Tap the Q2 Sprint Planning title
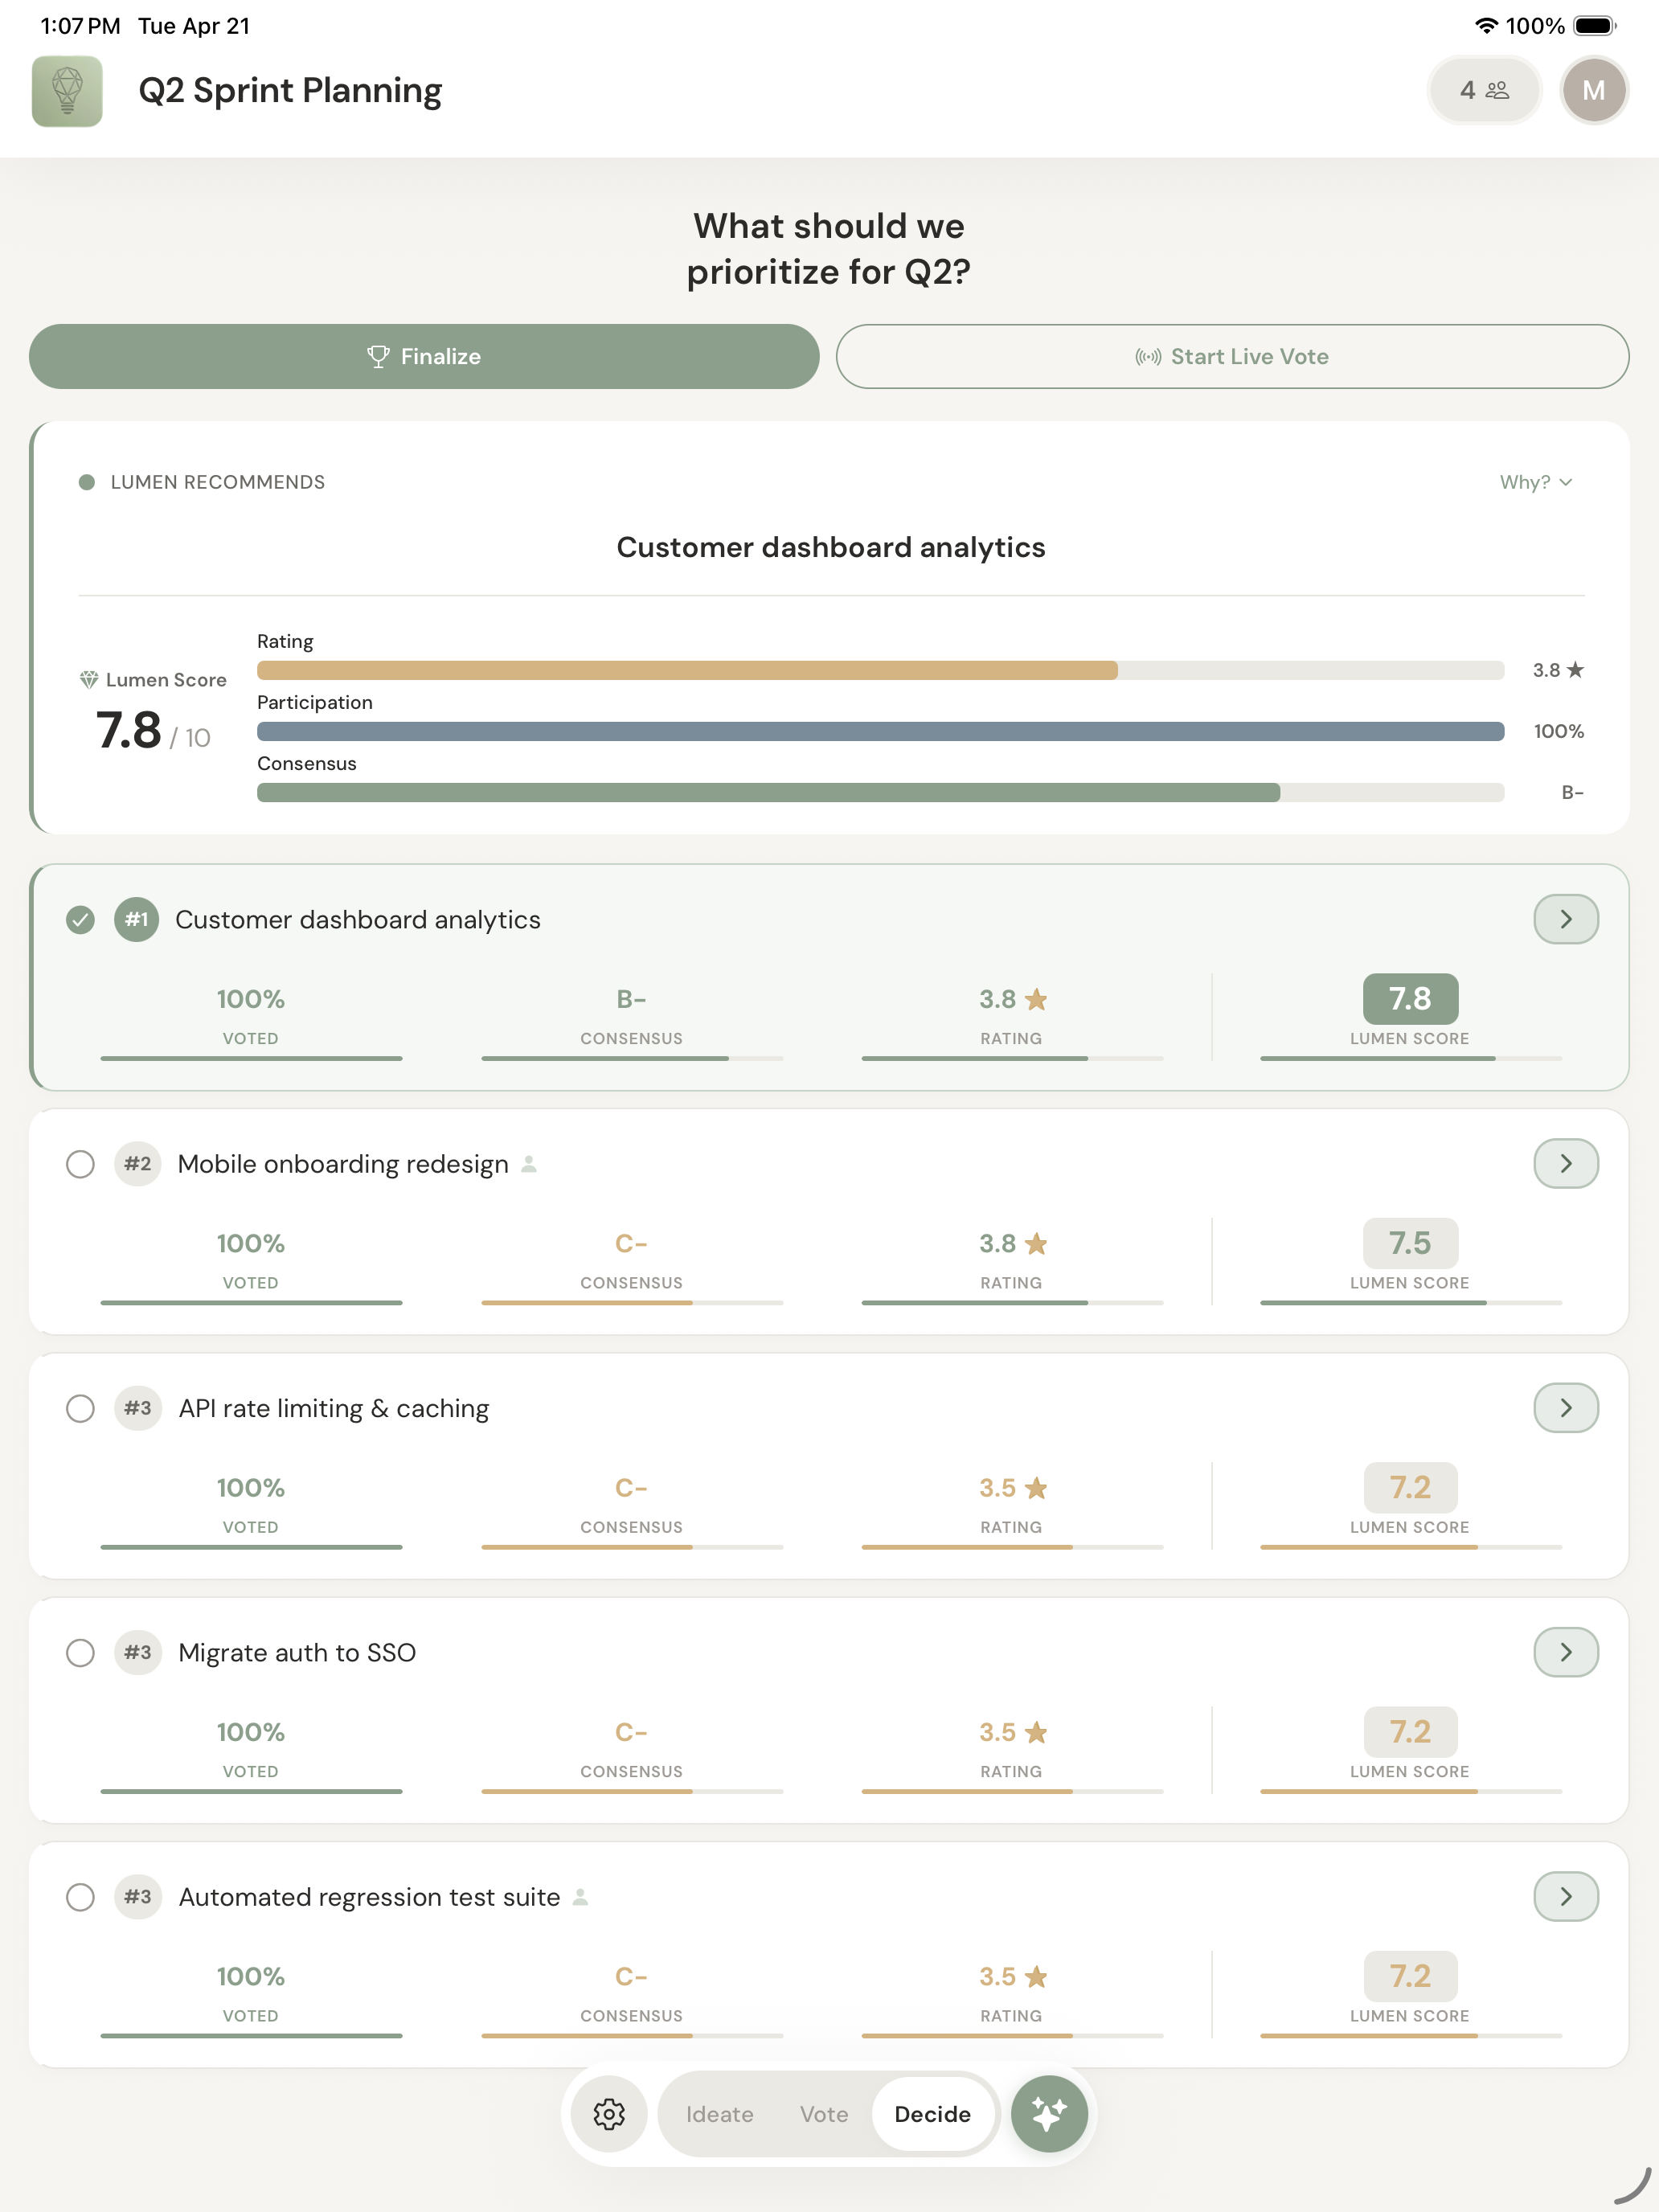1659x2212 pixels. coord(290,90)
